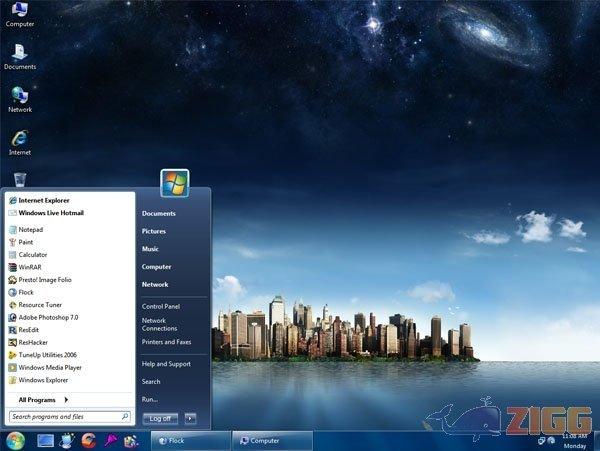The height and width of the screenshot is (451, 600).
Task: Select Documents in Start menu right pane
Action: click(x=159, y=213)
